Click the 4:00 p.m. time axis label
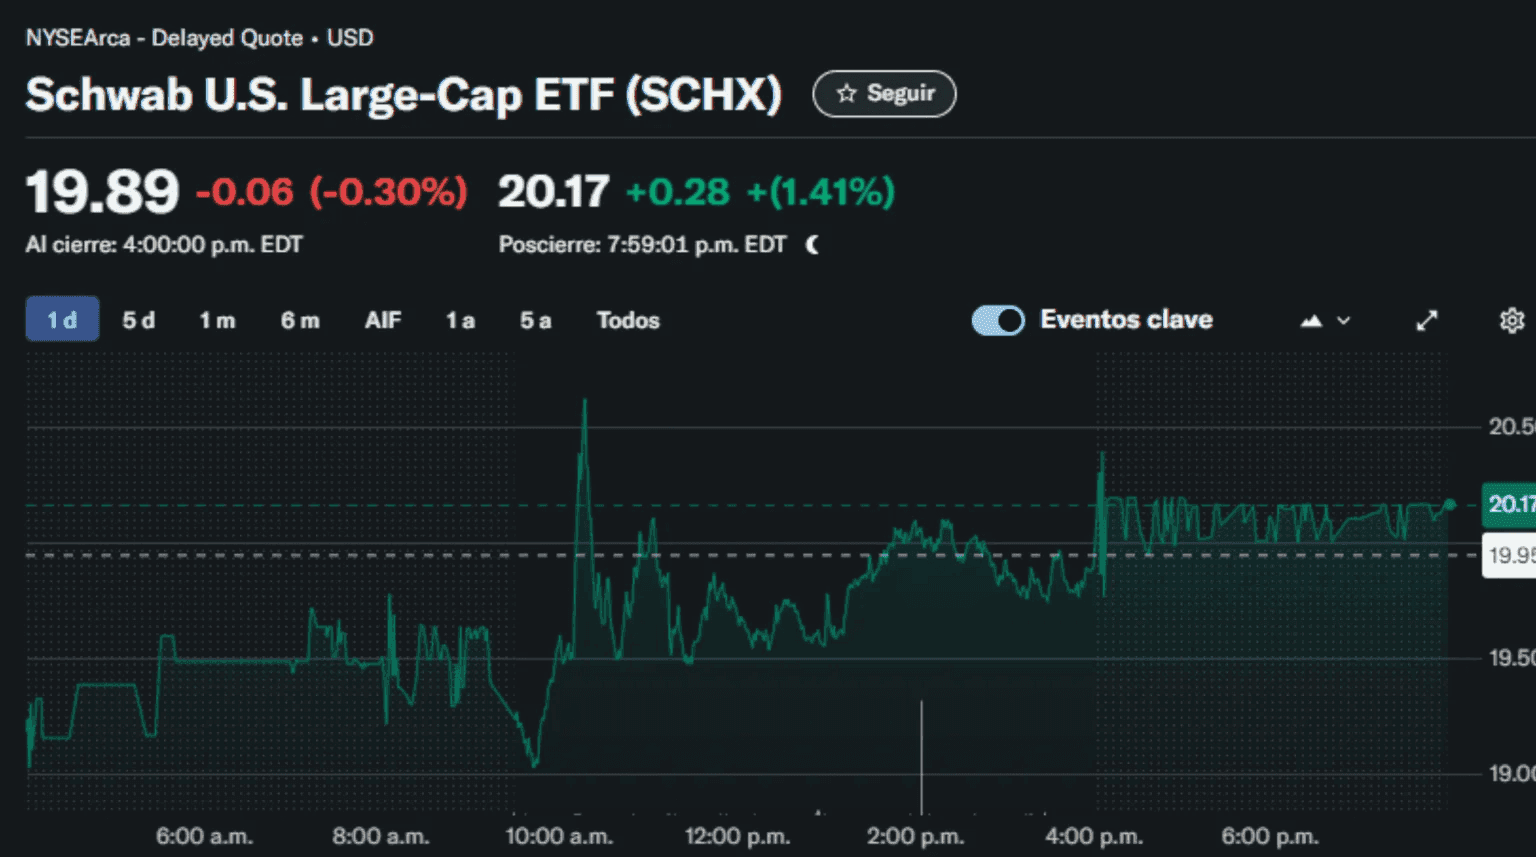The width and height of the screenshot is (1536, 857). click(x=1093, y=836)
